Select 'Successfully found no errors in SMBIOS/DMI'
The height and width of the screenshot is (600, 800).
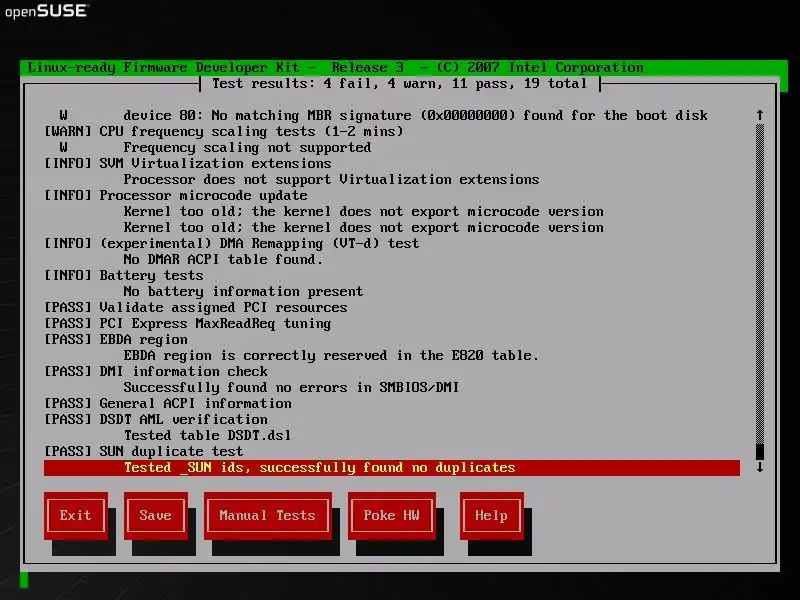(x=291, y=388)
